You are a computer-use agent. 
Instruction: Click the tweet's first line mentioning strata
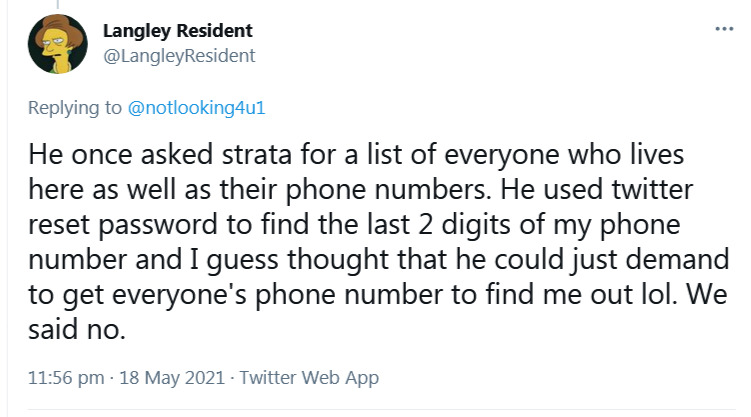[x=356, y=156]
